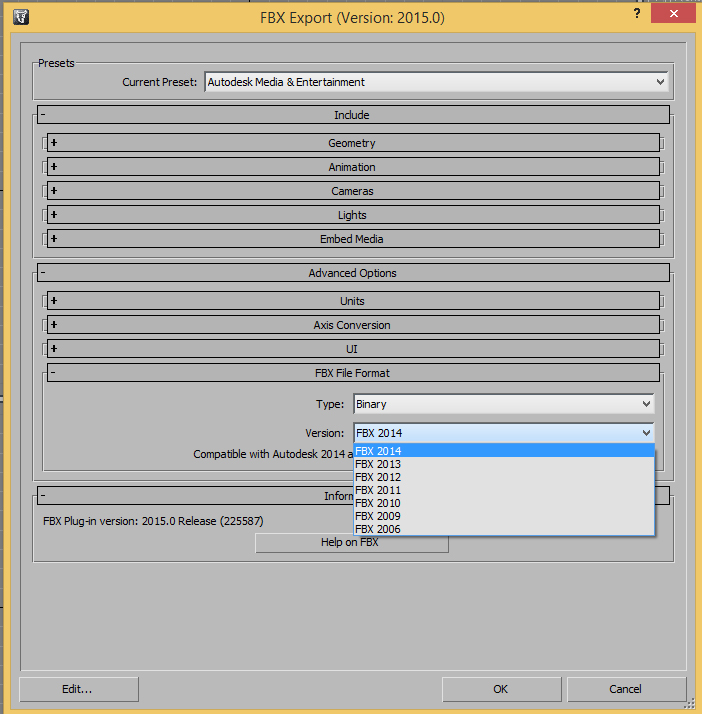Close the FBX Export dialog
This screenshot has width=702, height=714.
pyautogui.click(x=673, y=14)
